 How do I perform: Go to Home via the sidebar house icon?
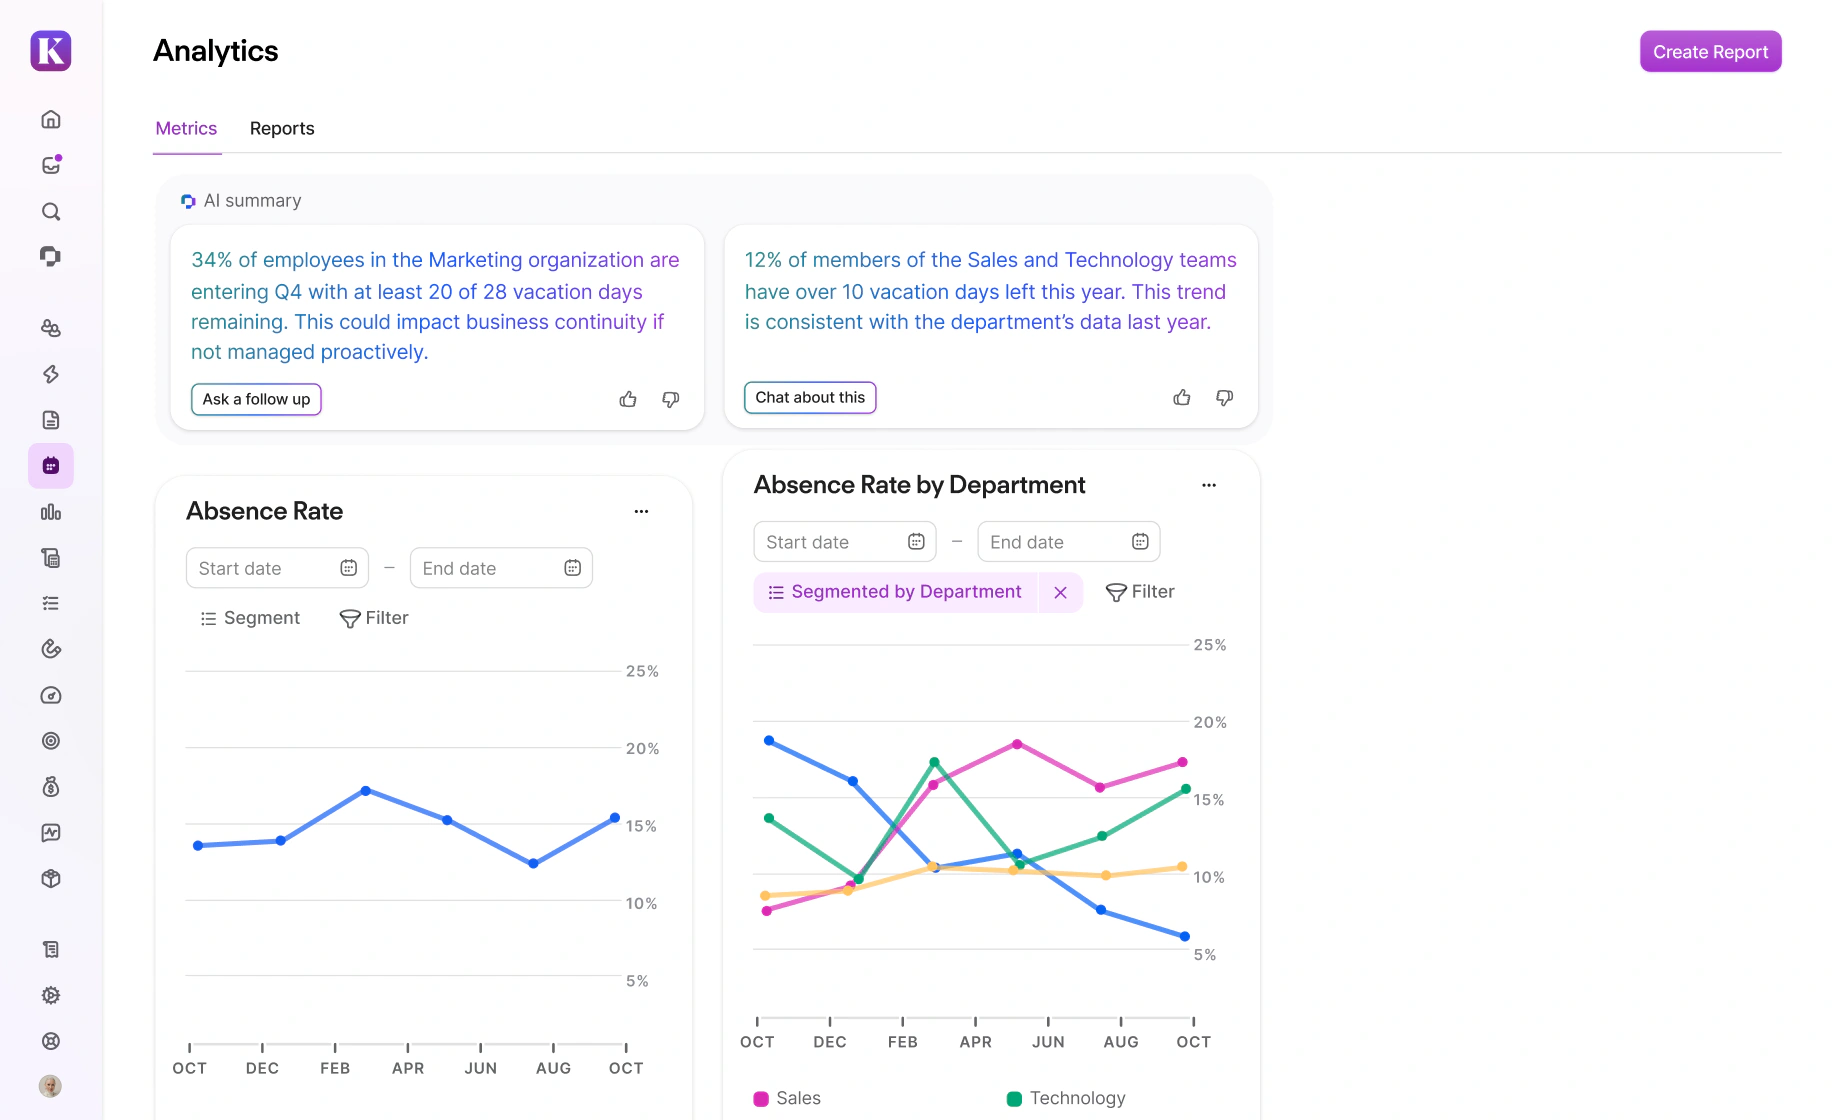(51, 120)
